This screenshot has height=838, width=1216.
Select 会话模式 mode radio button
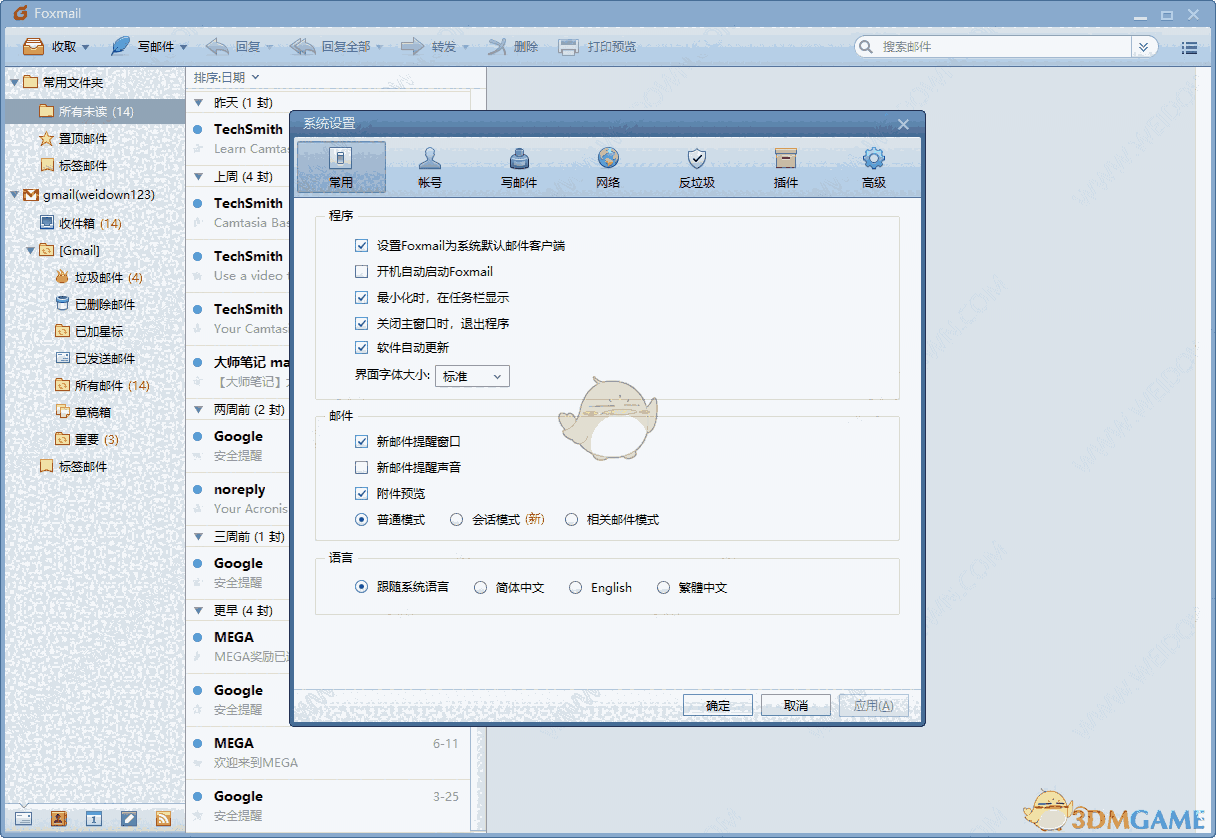click(456, 519)
